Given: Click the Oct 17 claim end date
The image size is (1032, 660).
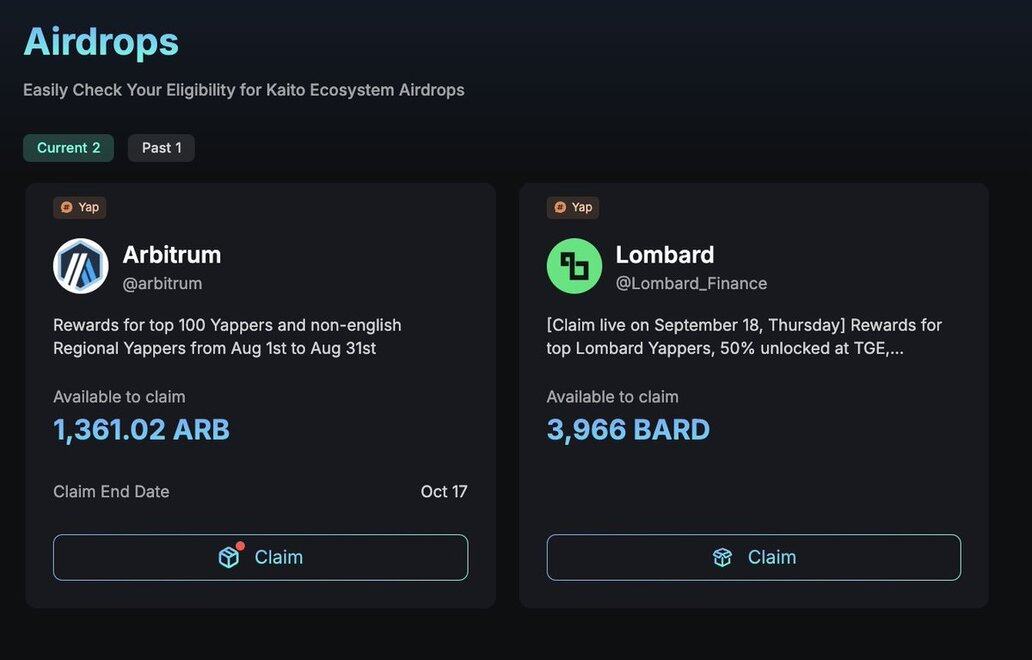Looking at the screenshot, I should (444, 492).
